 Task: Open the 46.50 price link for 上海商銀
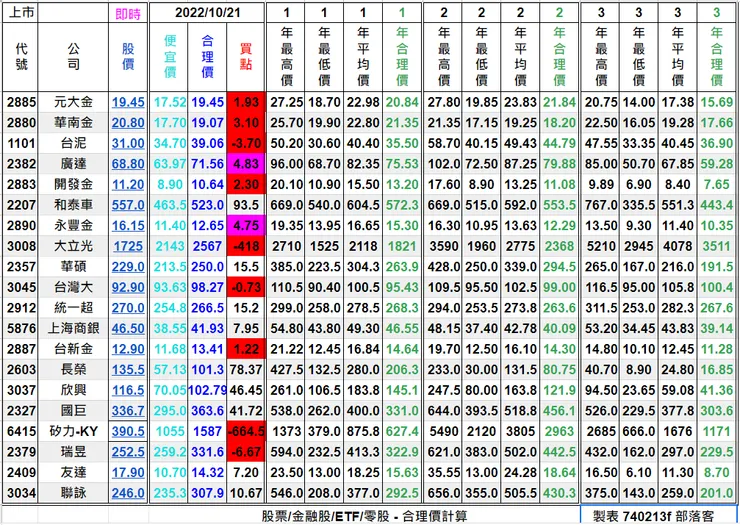[128, 329]
